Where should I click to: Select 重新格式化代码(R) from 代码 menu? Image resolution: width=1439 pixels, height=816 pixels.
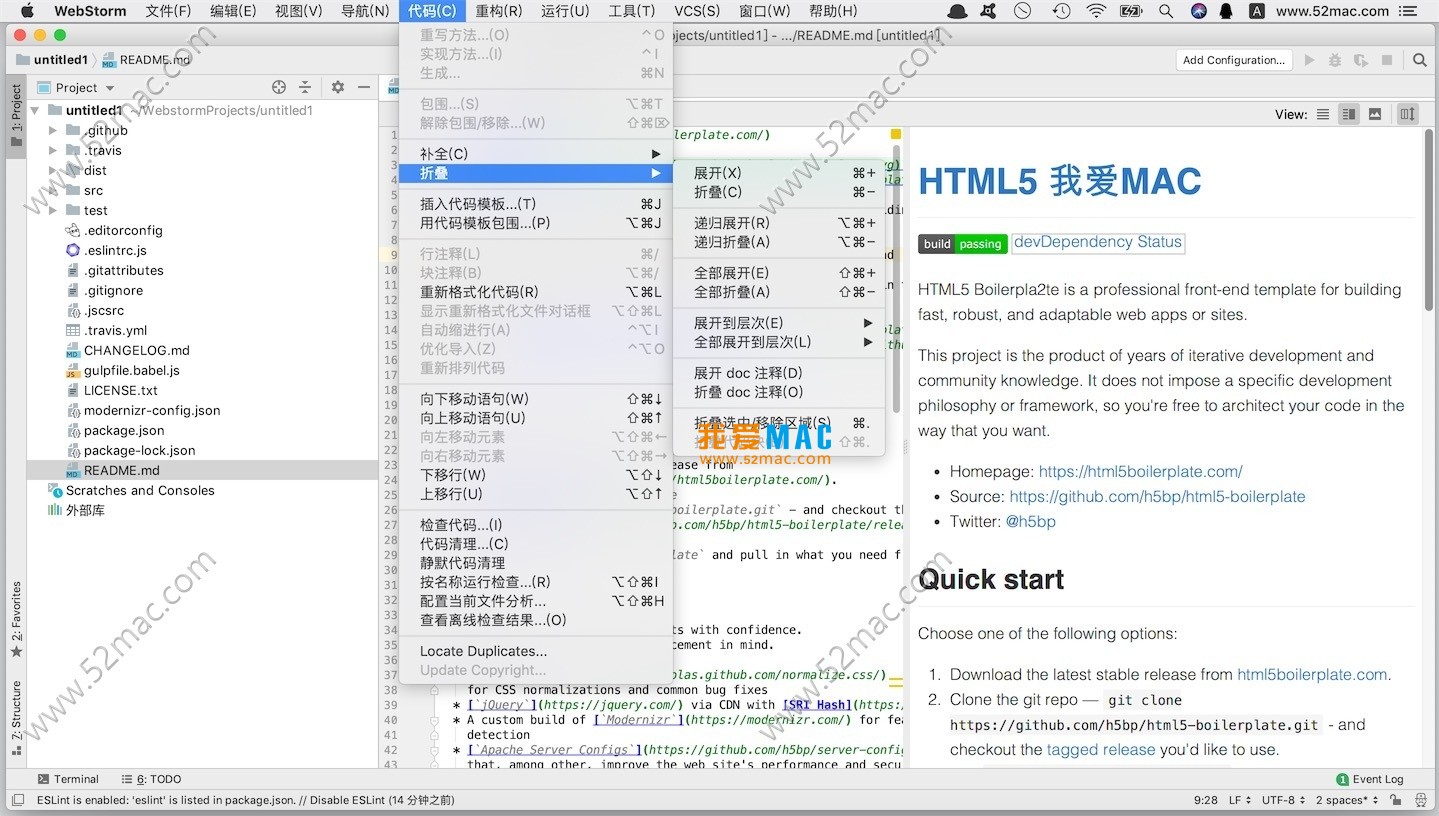click(x=536, y=292)
